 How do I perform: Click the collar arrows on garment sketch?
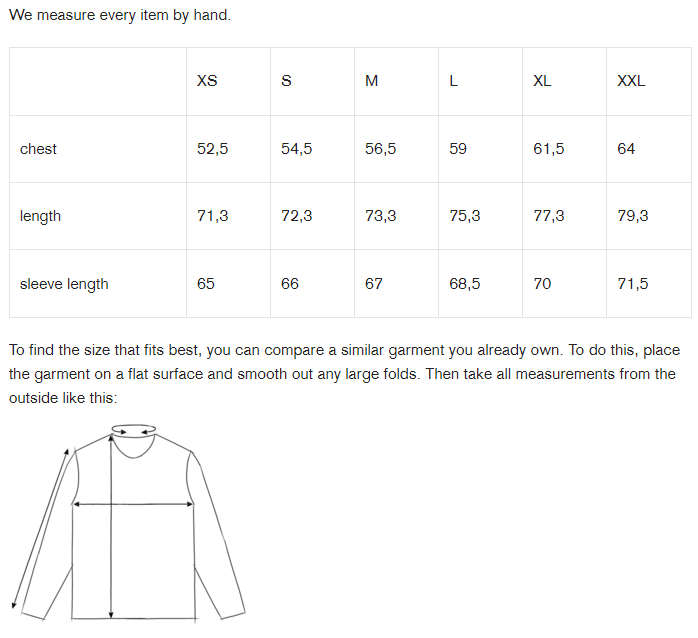point(134,431)
